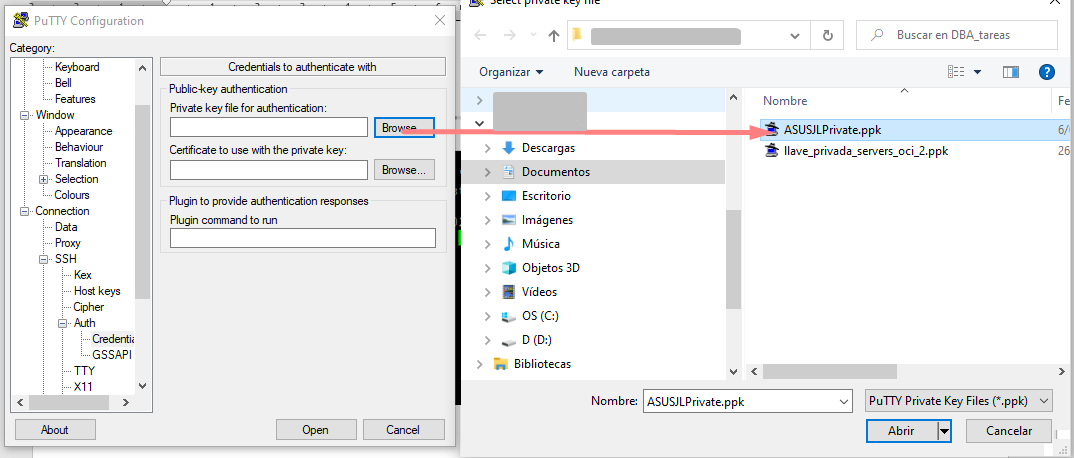Click the PuTTY Configuration title bar icon

[x=21, y=21]
